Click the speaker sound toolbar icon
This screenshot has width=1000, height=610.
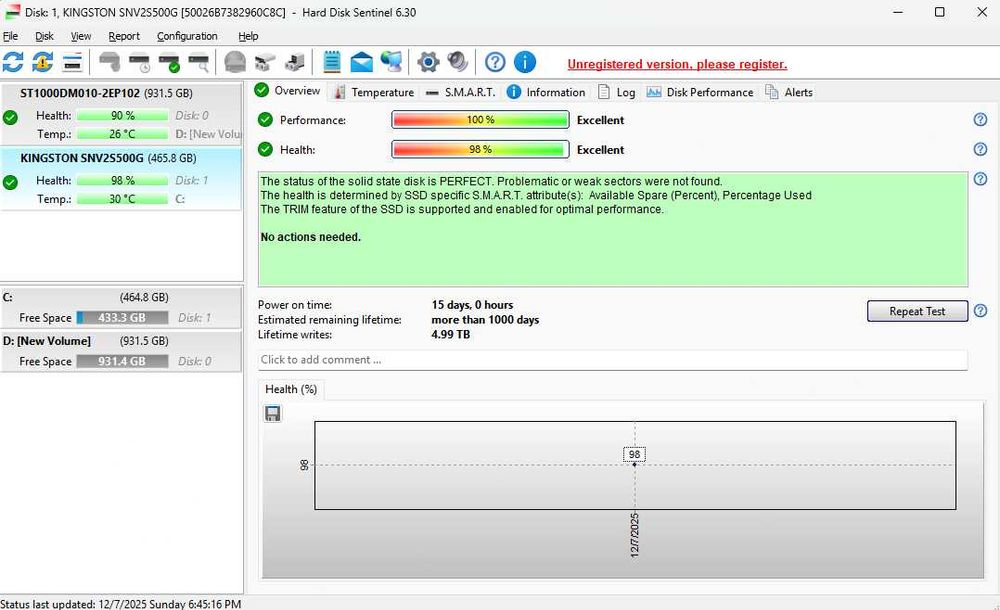[x=457, y=62]
